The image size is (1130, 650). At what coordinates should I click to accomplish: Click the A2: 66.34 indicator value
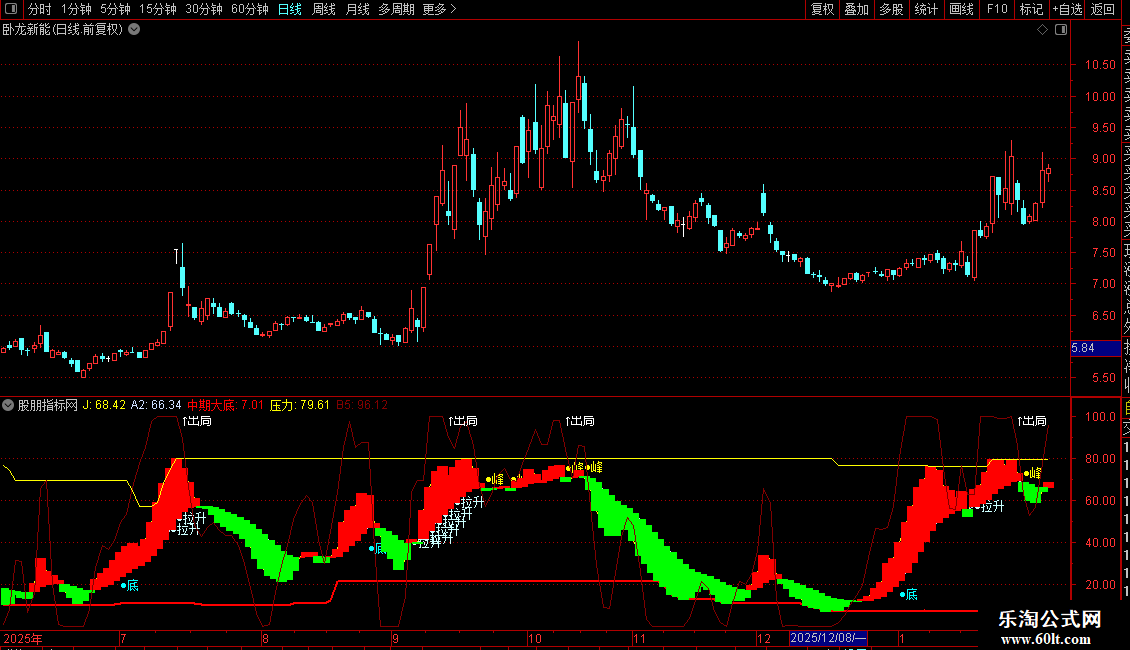click(156, 405)
